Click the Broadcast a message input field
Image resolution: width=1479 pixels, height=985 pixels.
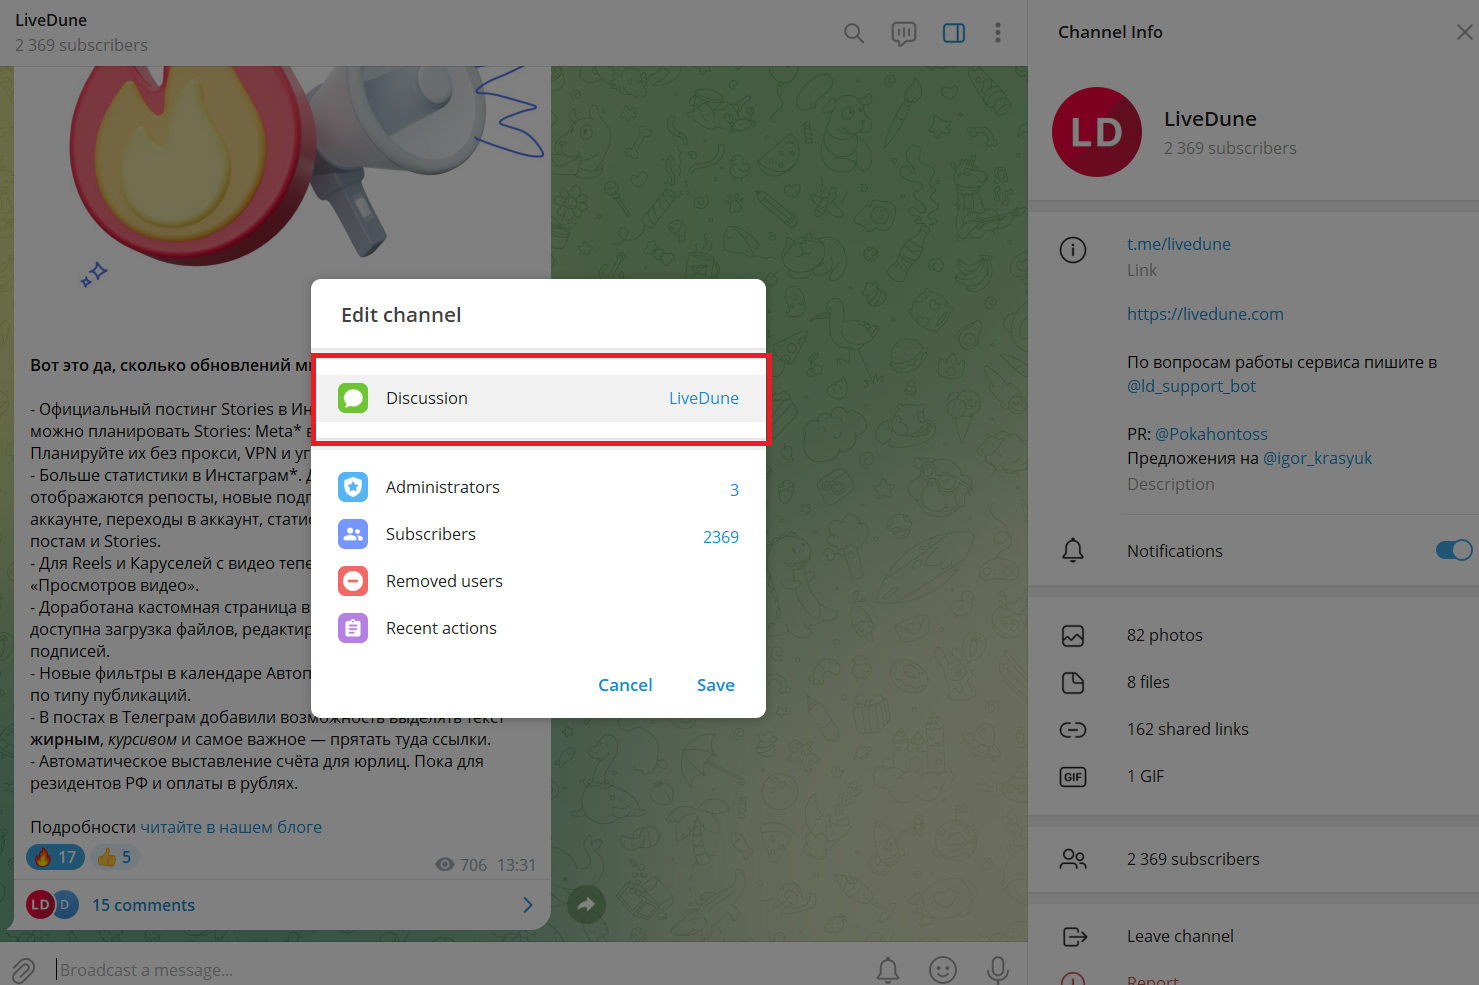(450, 969)
